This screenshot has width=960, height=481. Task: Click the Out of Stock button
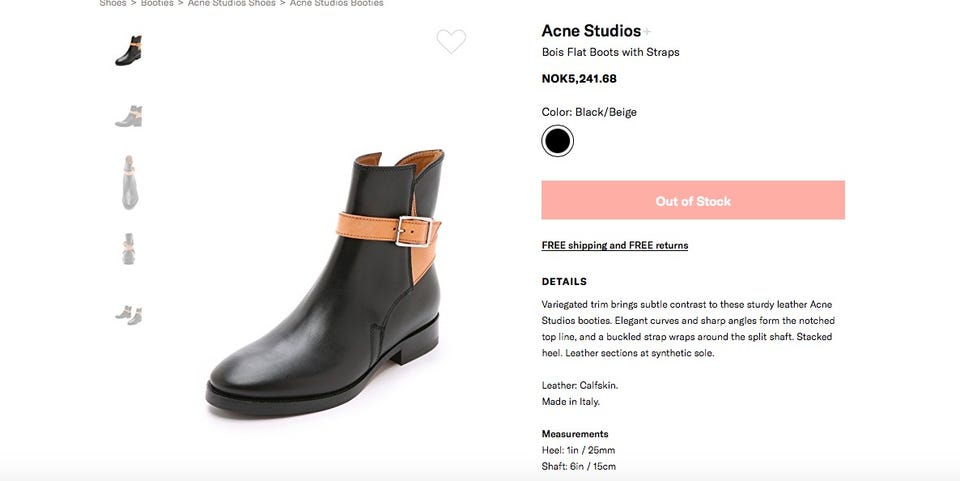point(693,200)
